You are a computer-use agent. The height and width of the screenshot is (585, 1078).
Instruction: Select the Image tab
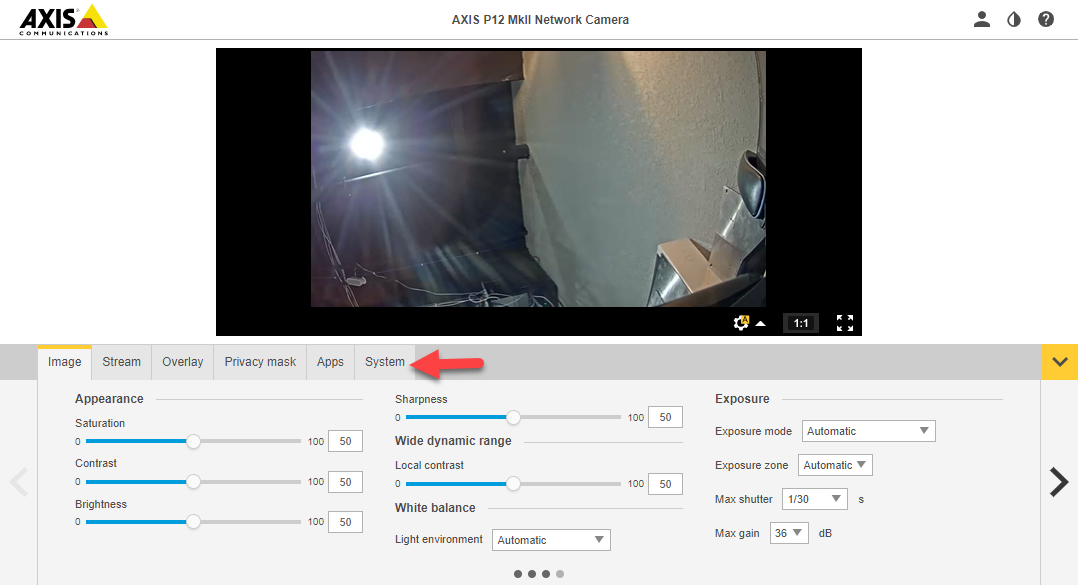65,362
